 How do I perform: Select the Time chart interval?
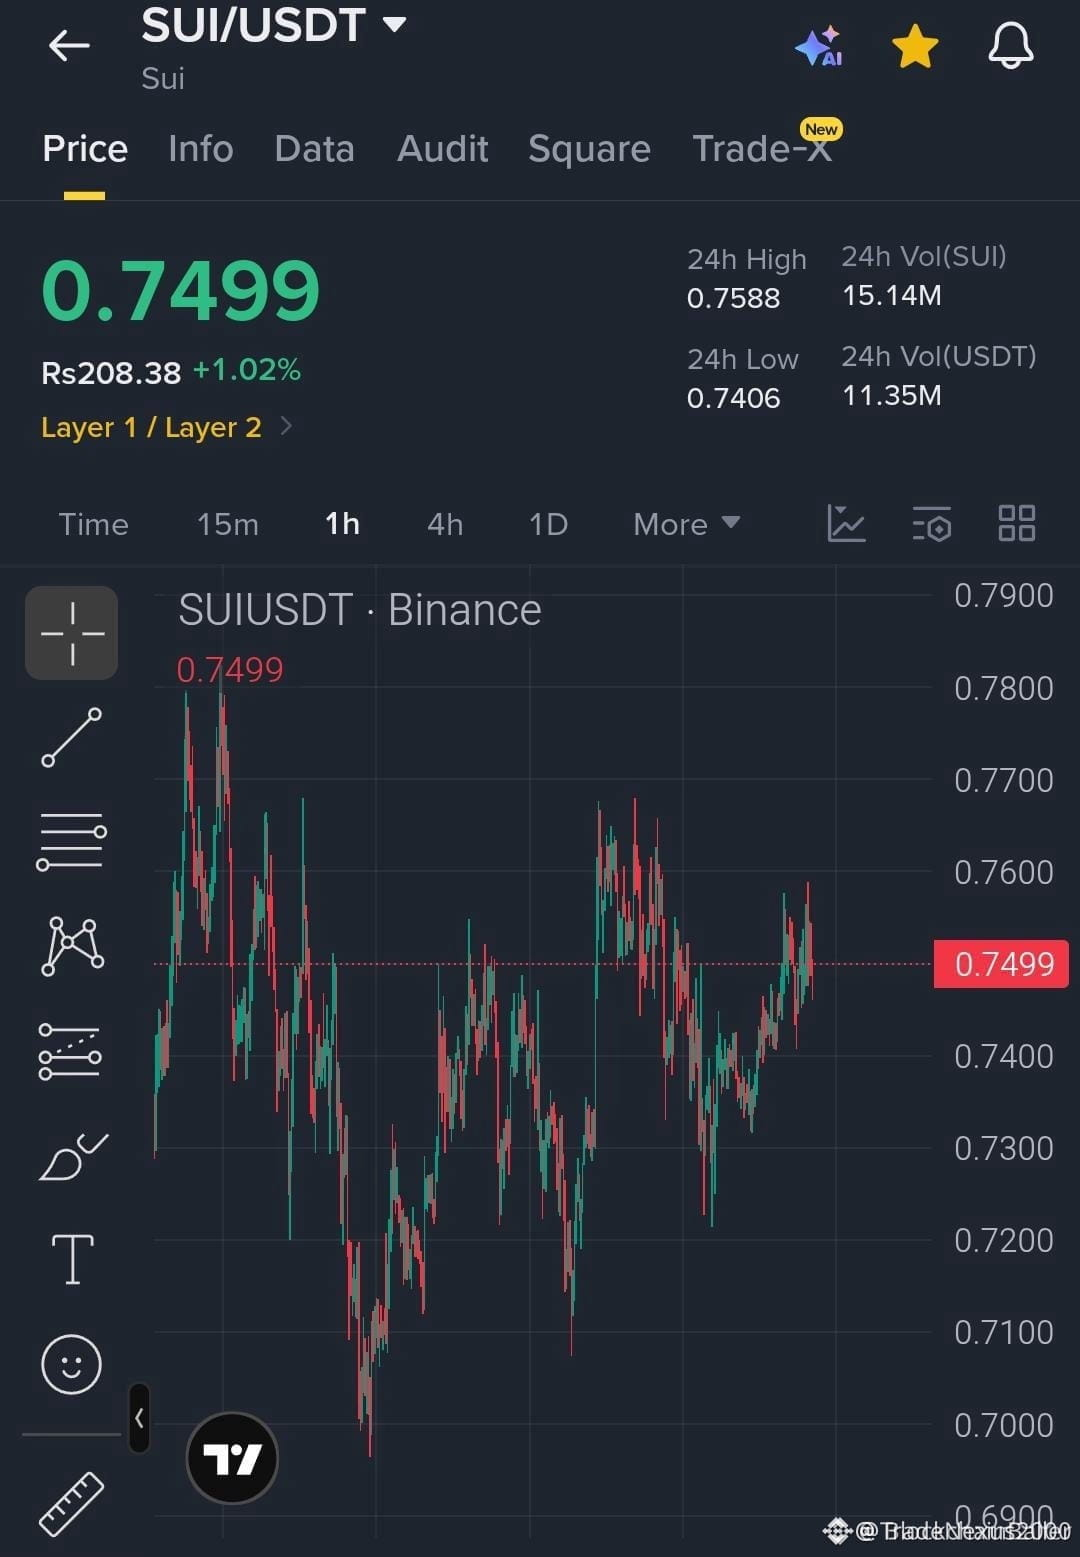pyautogui.click(x=93, y=524)
